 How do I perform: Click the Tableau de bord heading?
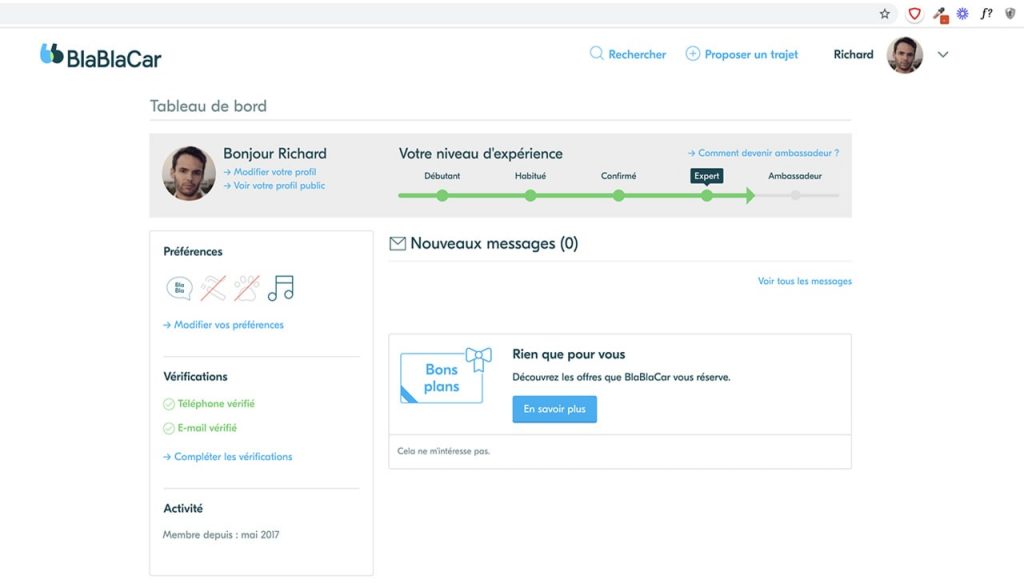coord(208,106)
